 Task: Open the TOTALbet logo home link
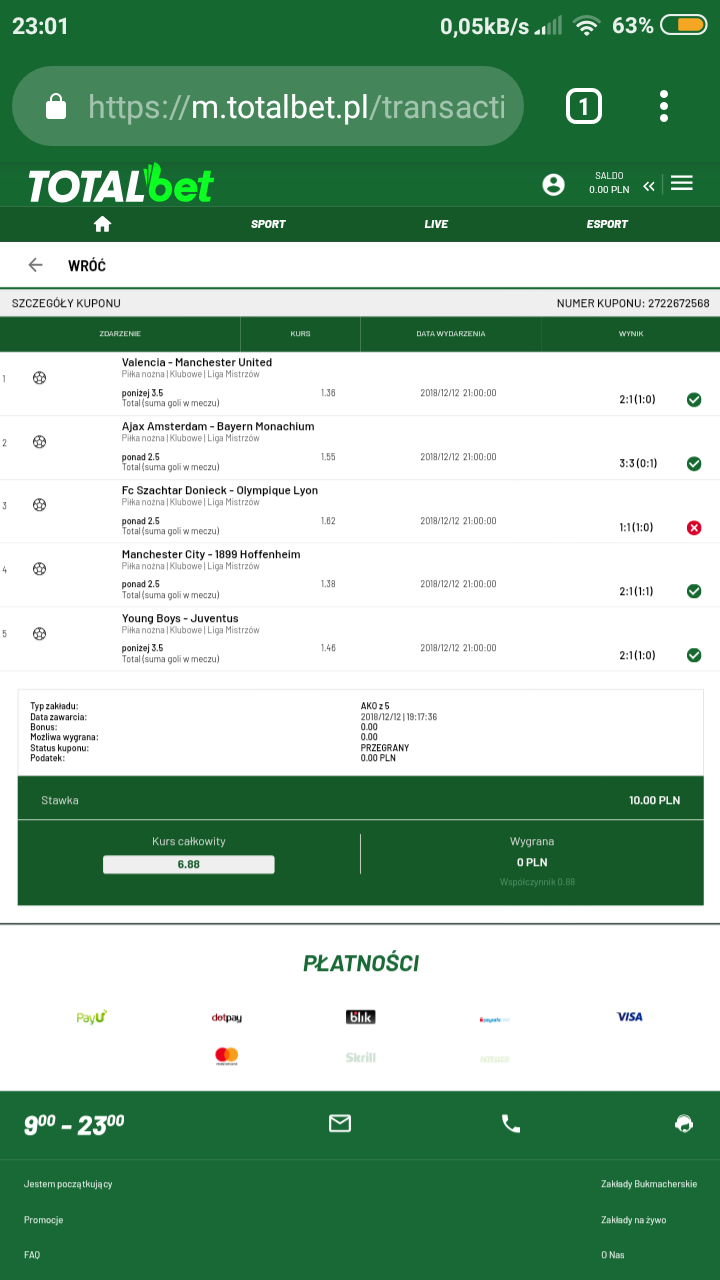click(120, 184)
